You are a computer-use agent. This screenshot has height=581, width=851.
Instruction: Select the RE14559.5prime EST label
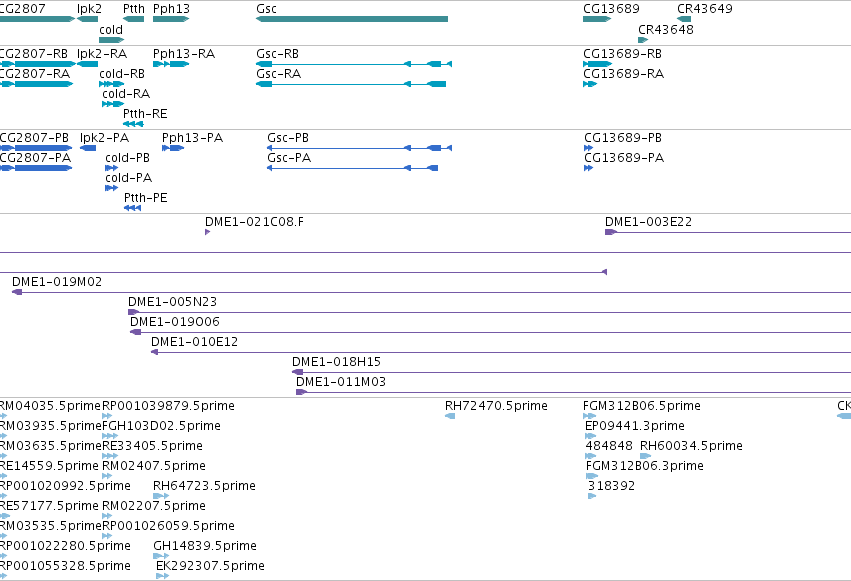pos(49,465)
